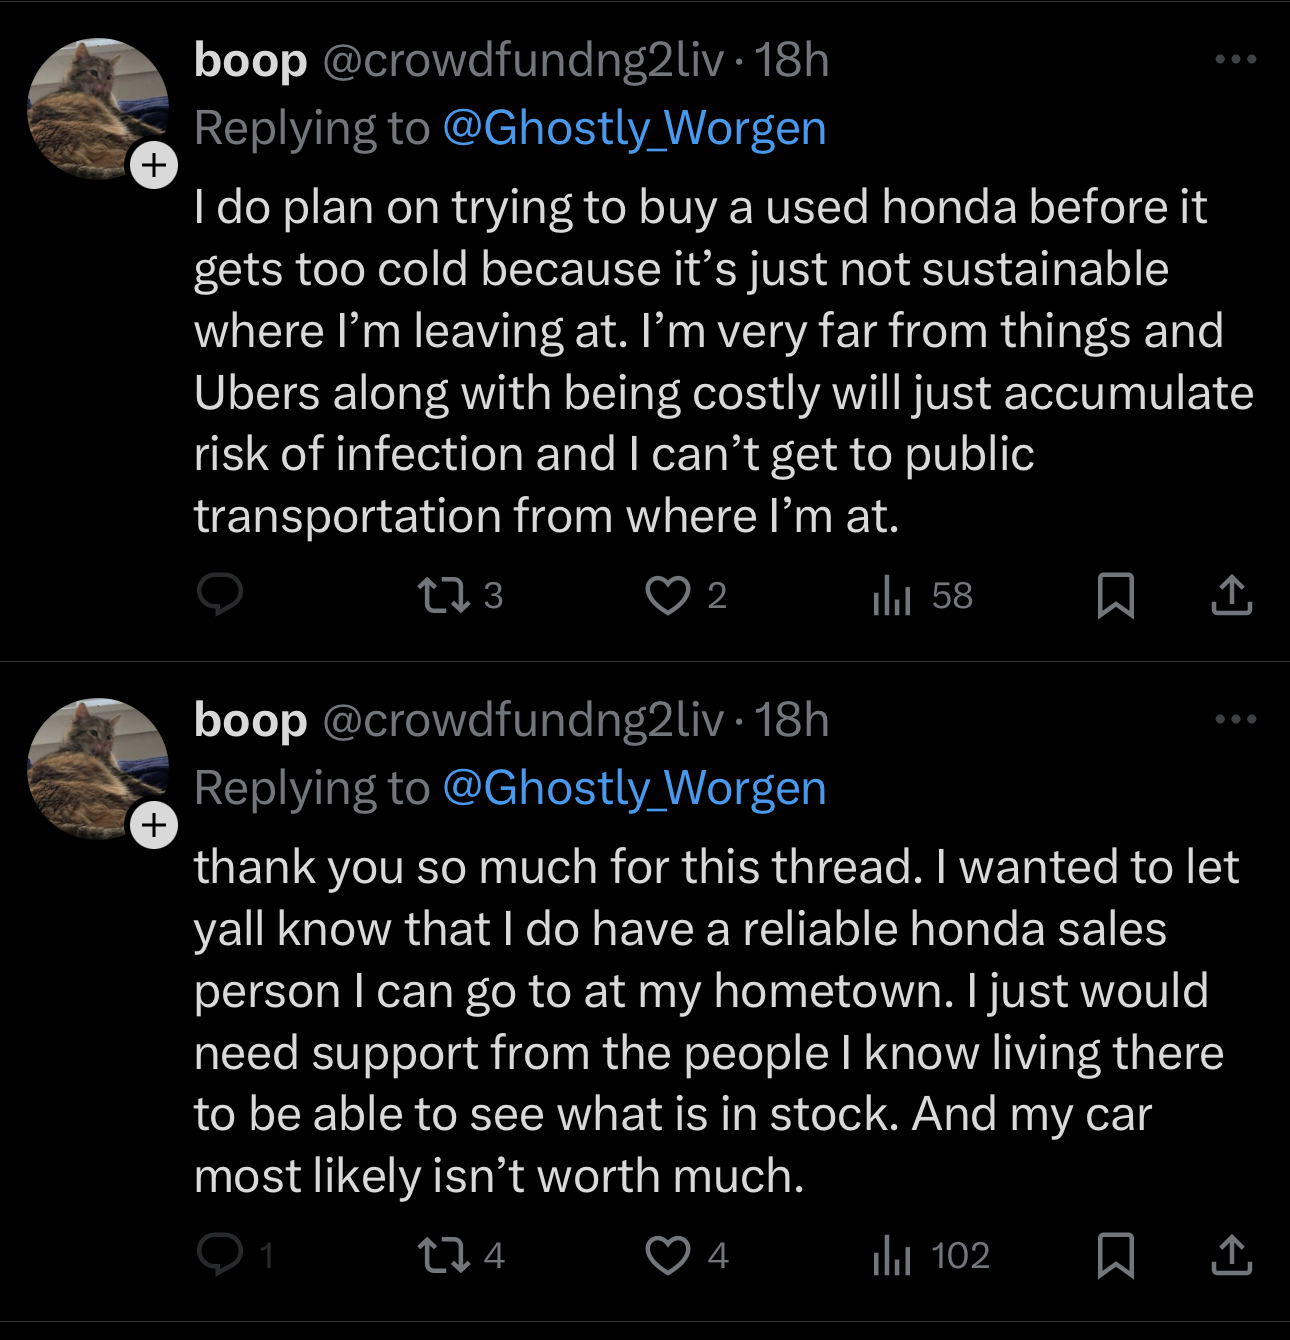Open @Ghostly_Worgen link in second tweet
The width and height of the screenshot is (1290, 1340).
click(634, 789)
